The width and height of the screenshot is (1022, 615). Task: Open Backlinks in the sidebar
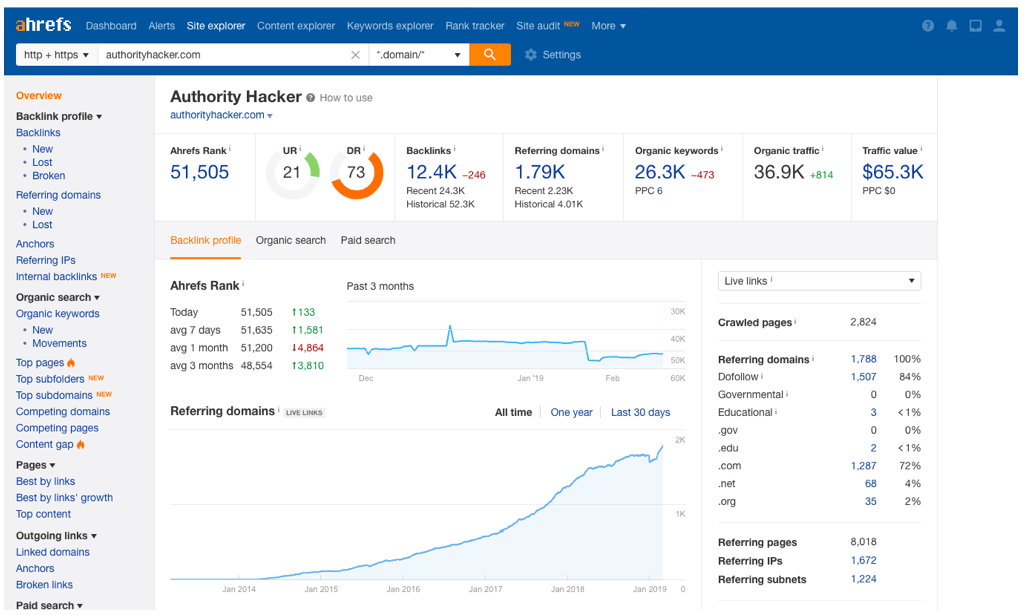pos(38,133)
